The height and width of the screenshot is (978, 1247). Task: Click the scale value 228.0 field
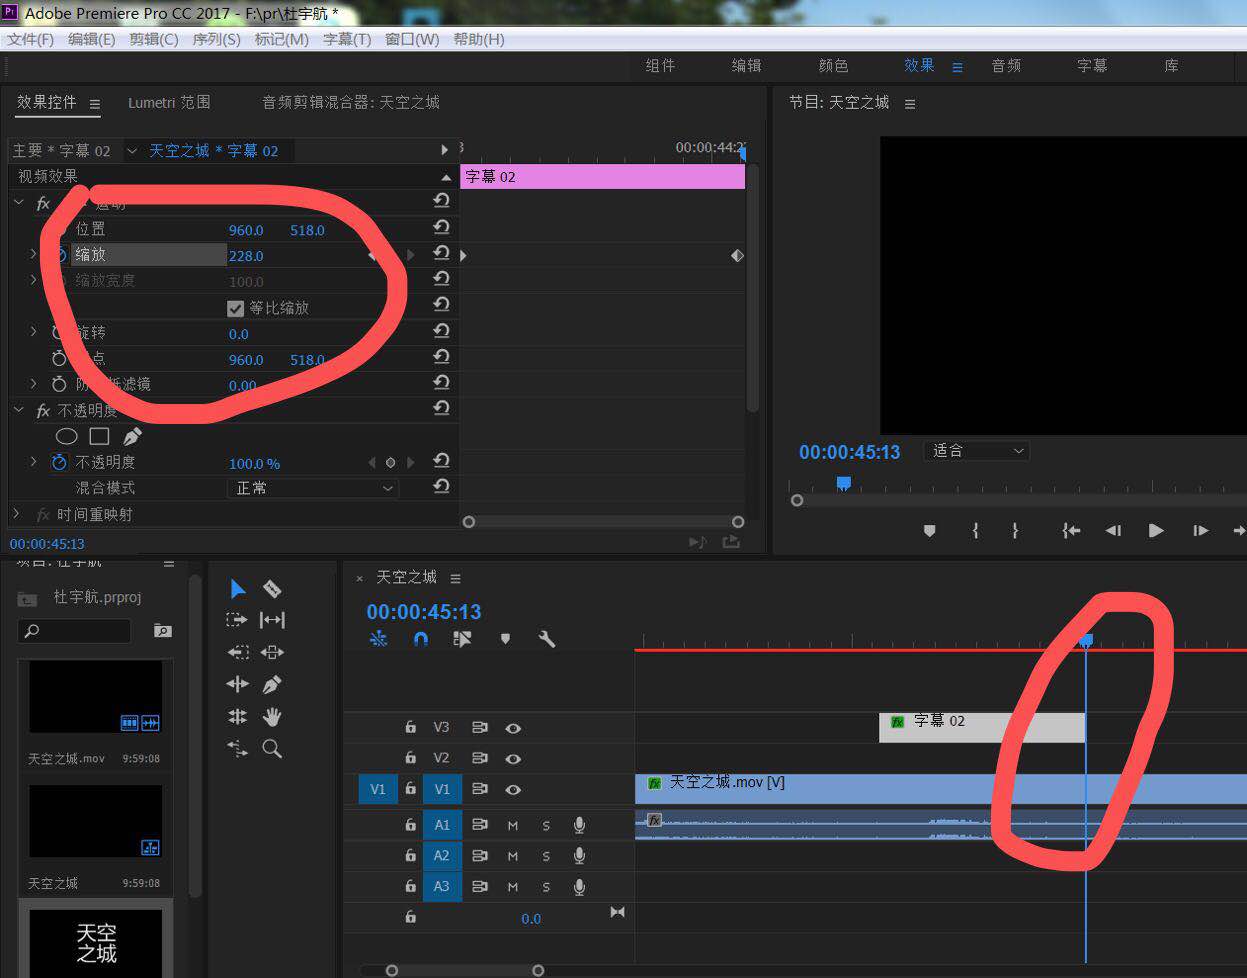246,256
